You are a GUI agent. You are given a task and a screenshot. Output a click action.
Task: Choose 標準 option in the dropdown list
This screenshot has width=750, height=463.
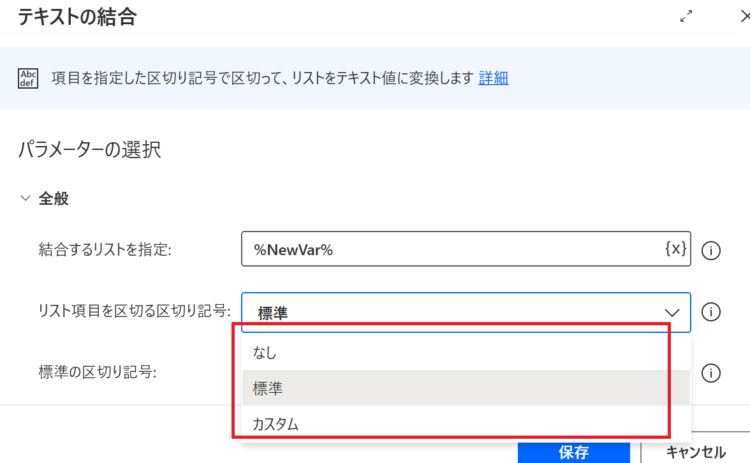pyautogui.click(x=466, y=388)
